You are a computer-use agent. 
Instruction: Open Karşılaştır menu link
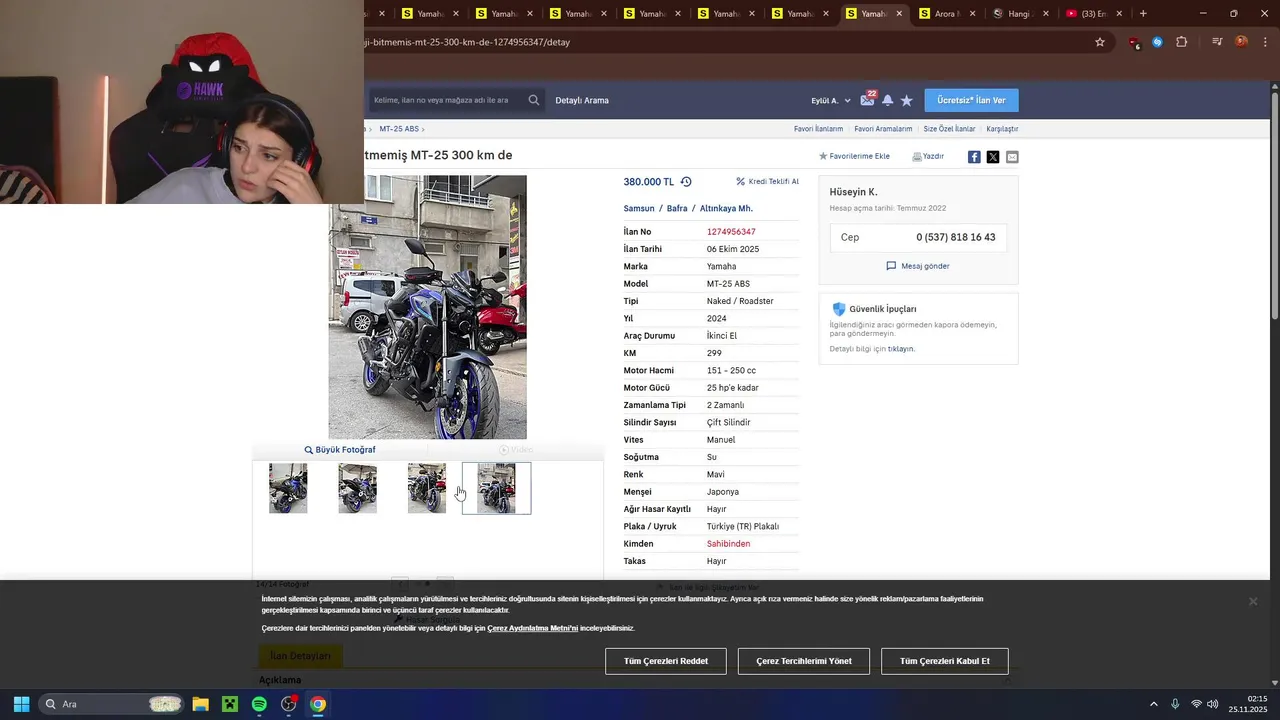click(1002, 129)
